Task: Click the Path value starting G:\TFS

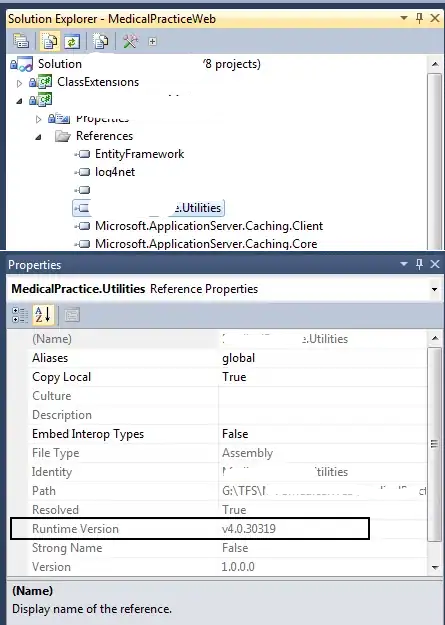Action: click(324, 491)
